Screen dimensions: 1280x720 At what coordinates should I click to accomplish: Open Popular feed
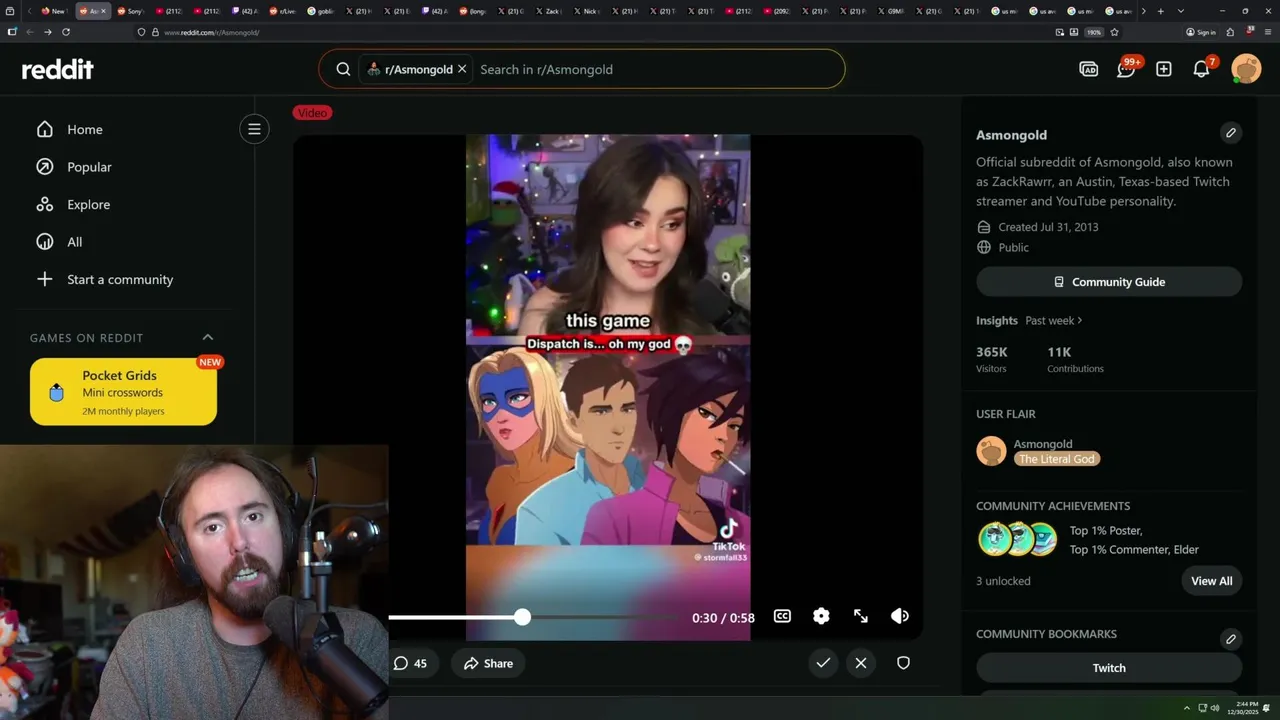coord(89,167)
